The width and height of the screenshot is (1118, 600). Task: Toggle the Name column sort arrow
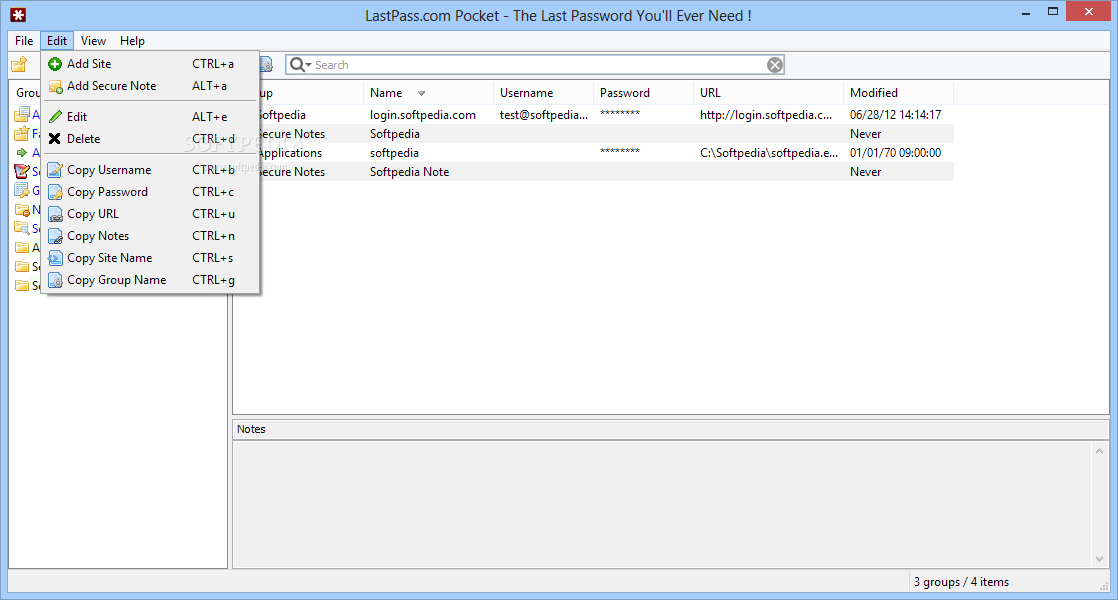click(x=421, y=94)
